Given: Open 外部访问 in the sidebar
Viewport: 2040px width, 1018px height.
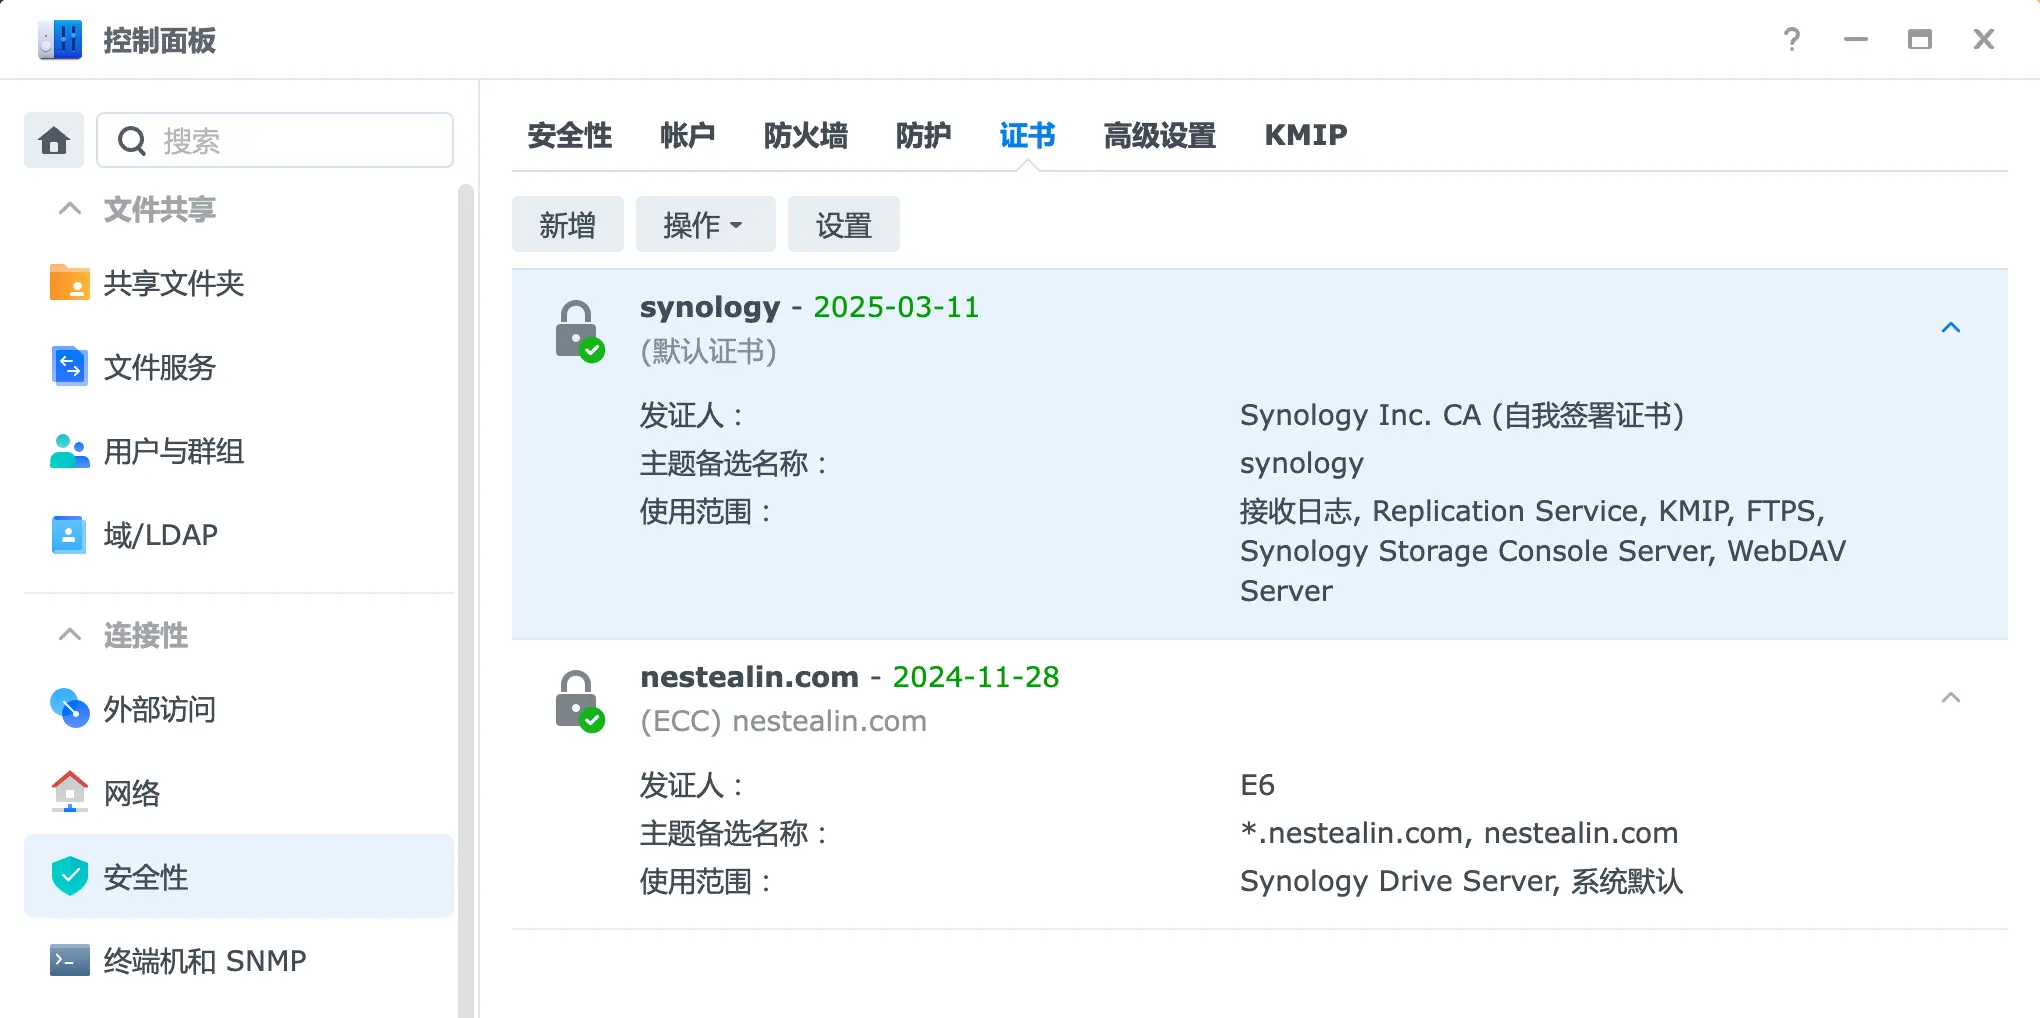Looking at the screenshot, I should 239,709.
